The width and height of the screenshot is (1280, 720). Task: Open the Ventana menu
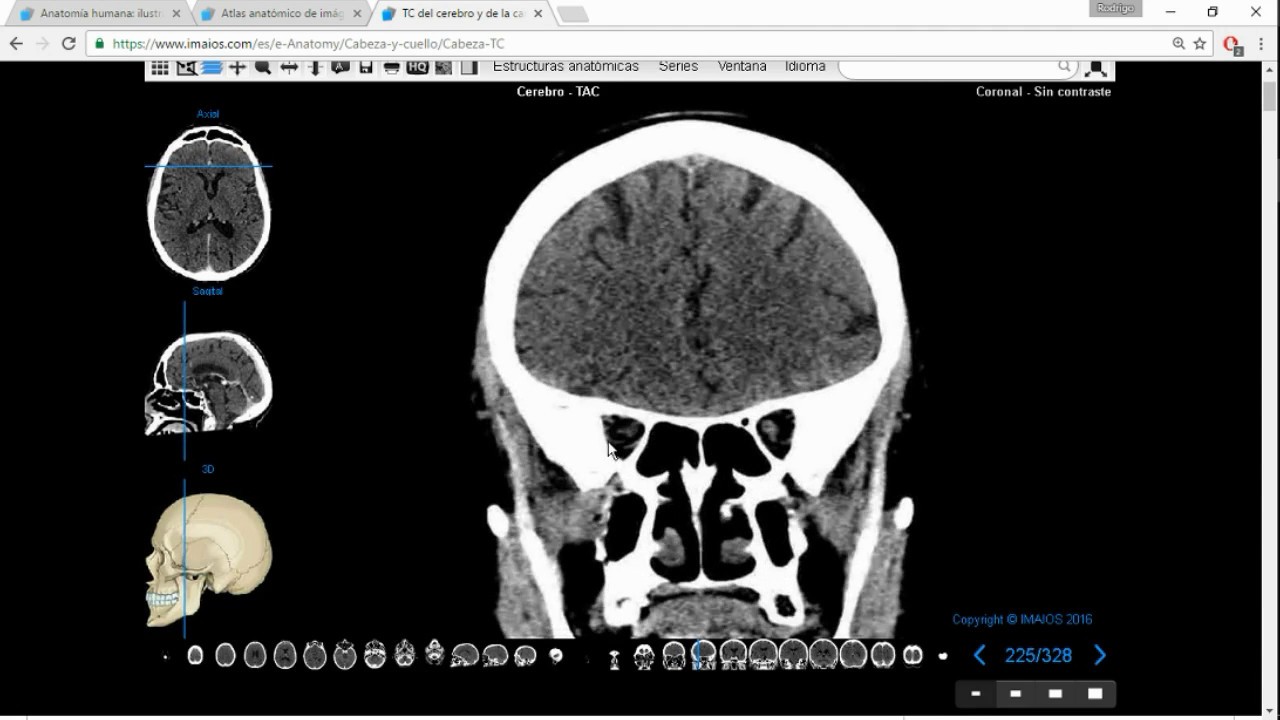(x=742, y=67)
